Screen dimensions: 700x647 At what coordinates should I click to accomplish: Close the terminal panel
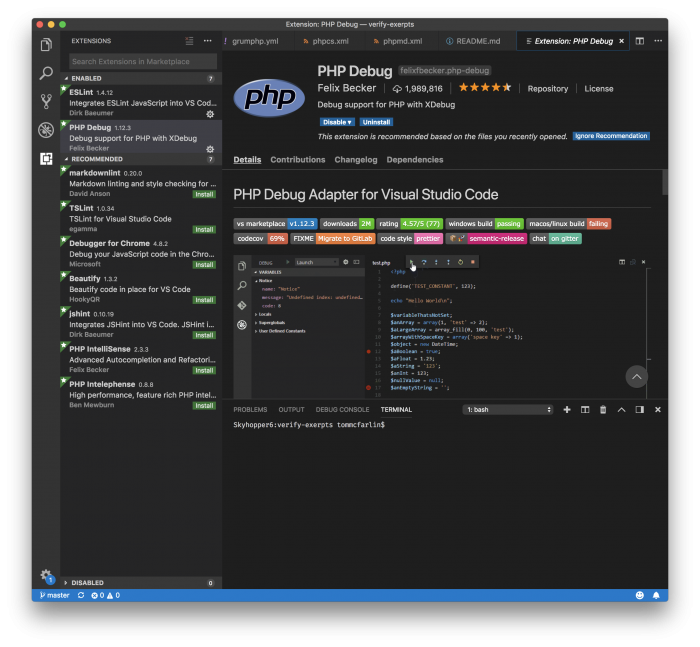pos(658,409)
